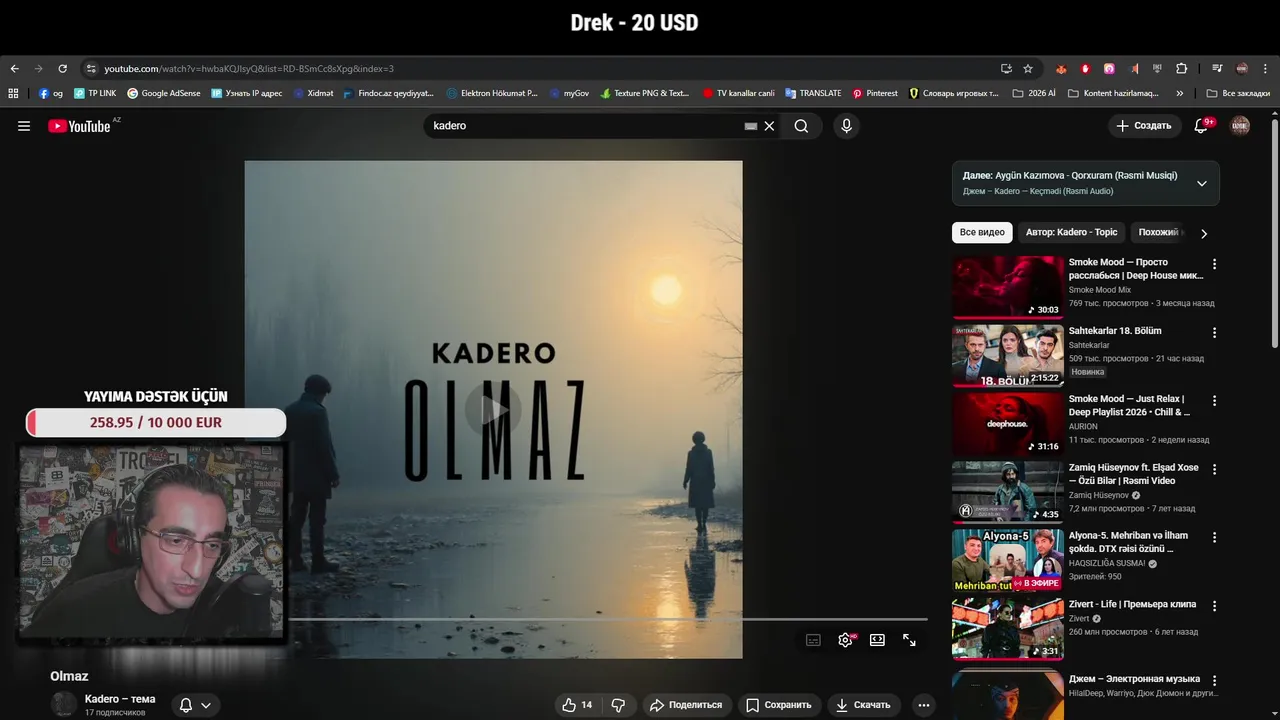This screenshot has width=1280, height=720.
Task: Open Smoke Mood — Just Relax thumbnail
Action: tap(1008, 424)
